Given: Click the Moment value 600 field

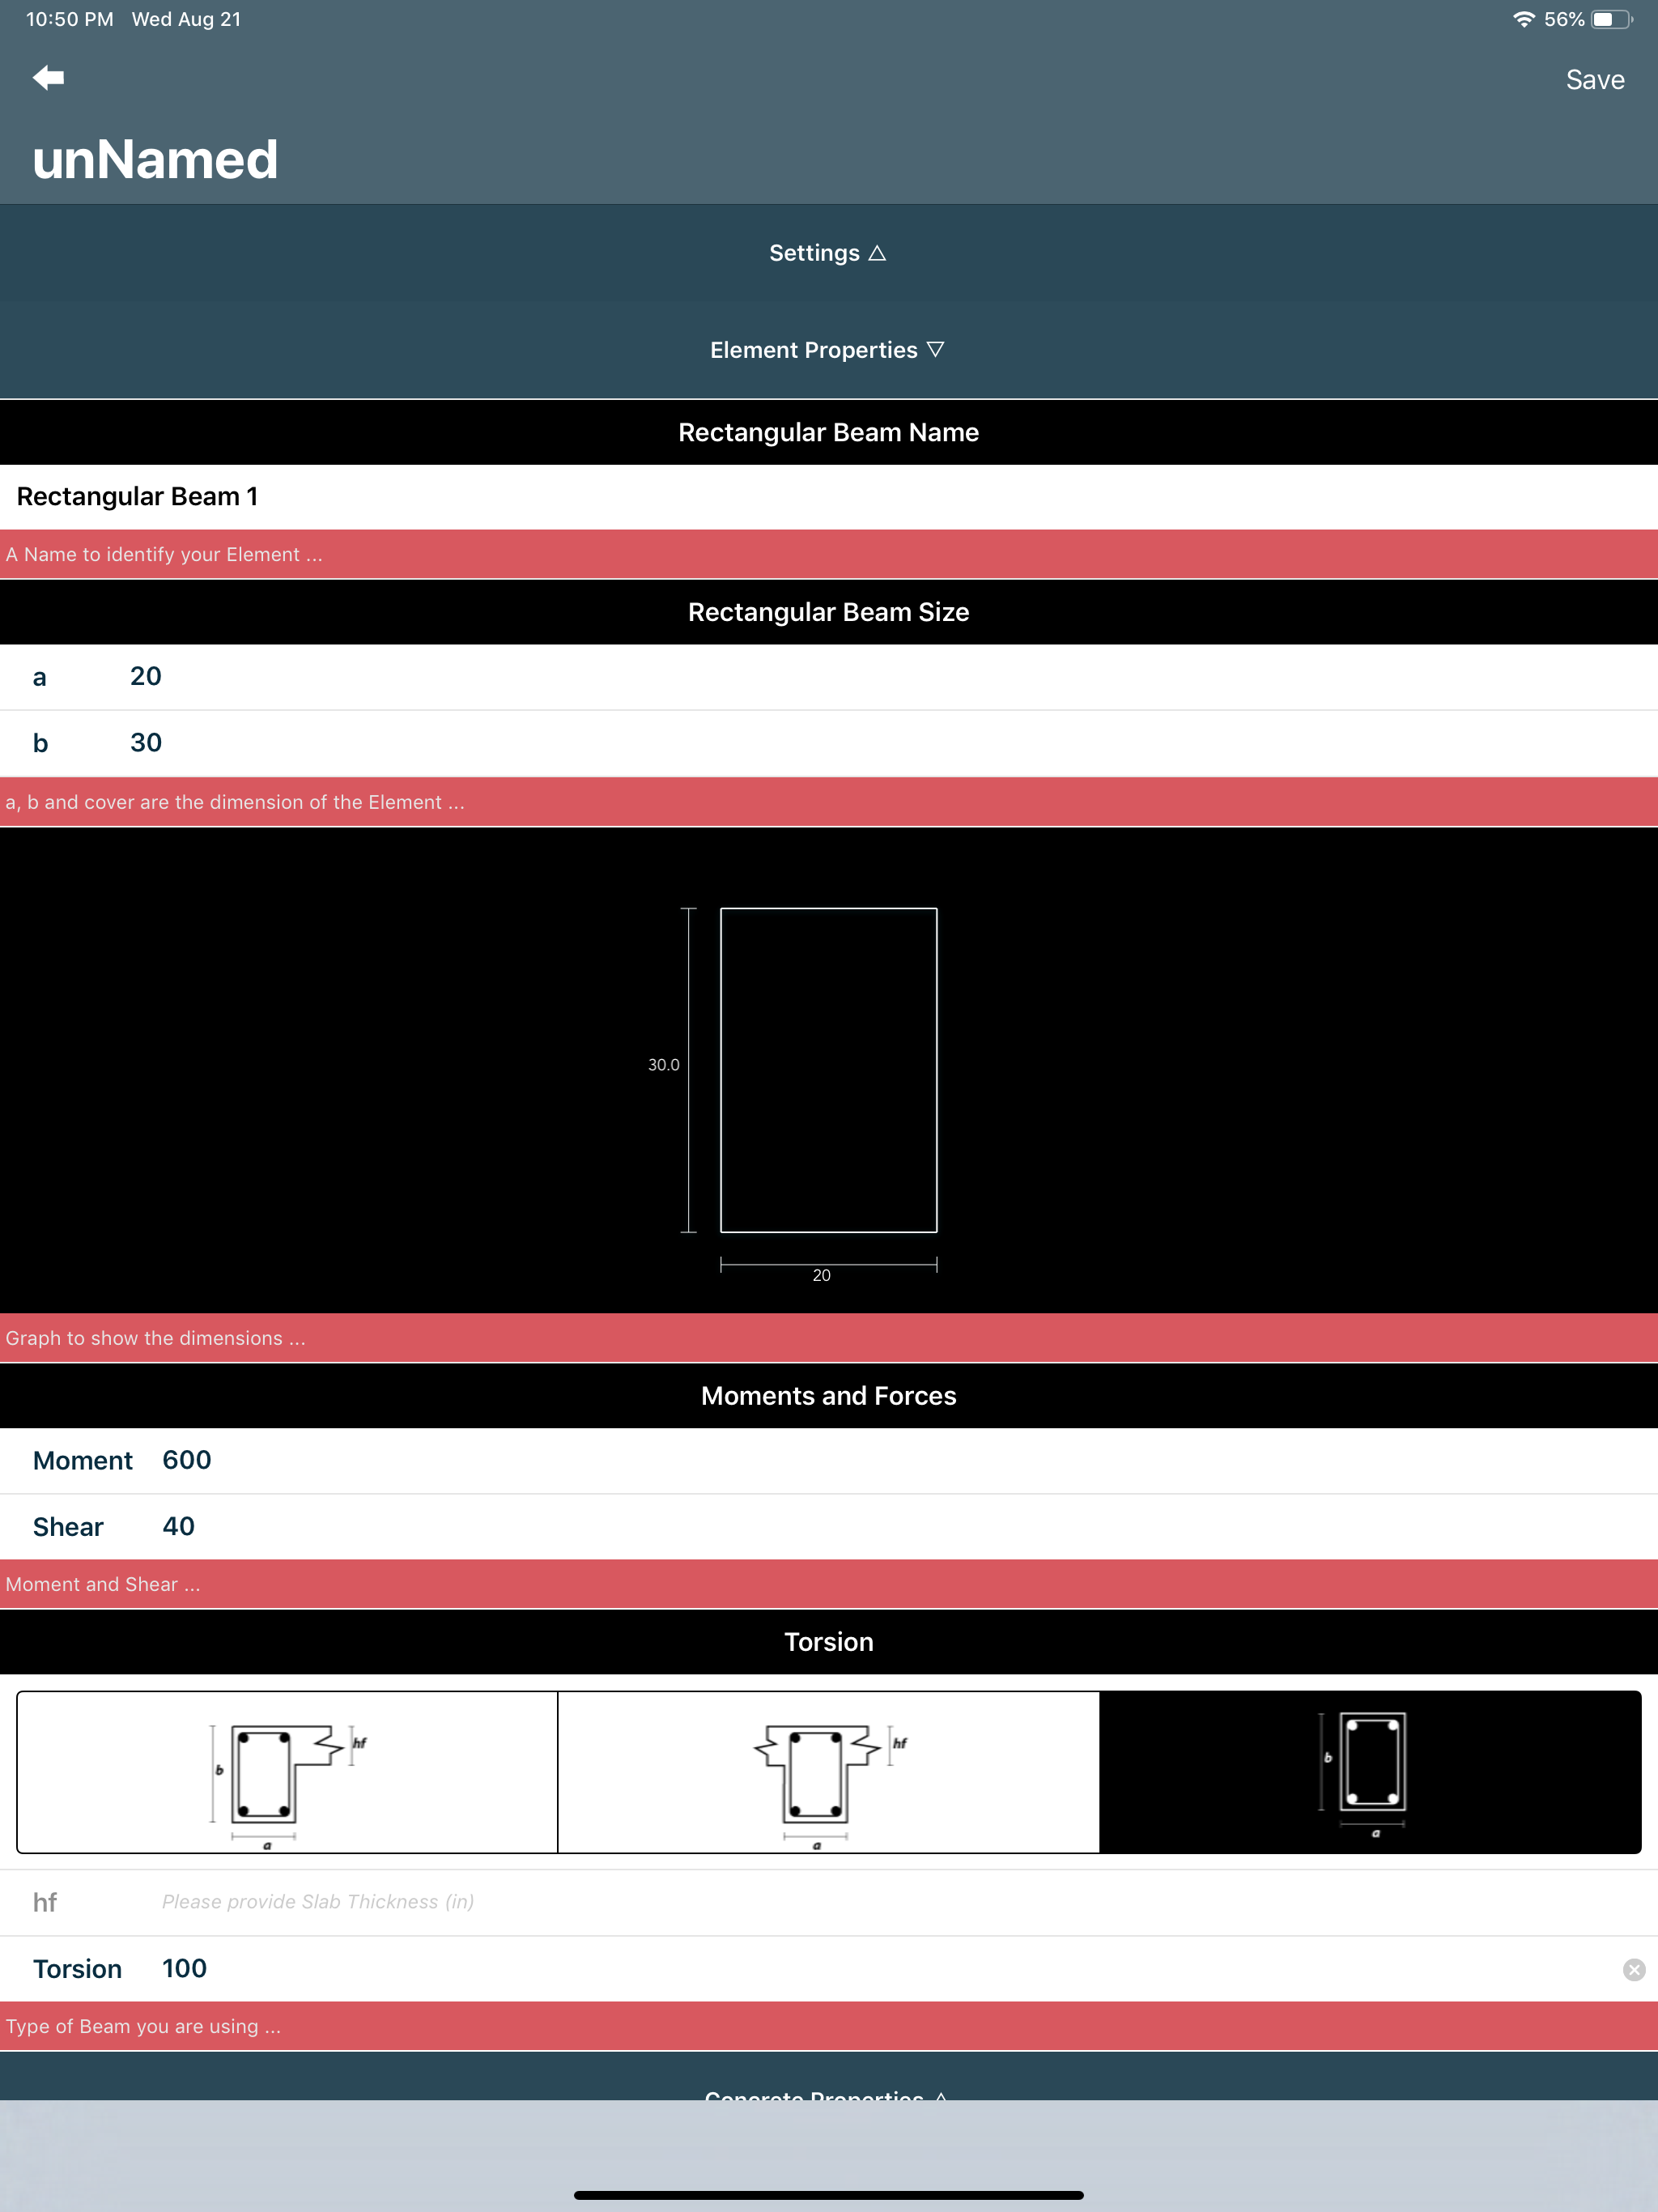Looking at the screenshot, I should pos(187,1460).
